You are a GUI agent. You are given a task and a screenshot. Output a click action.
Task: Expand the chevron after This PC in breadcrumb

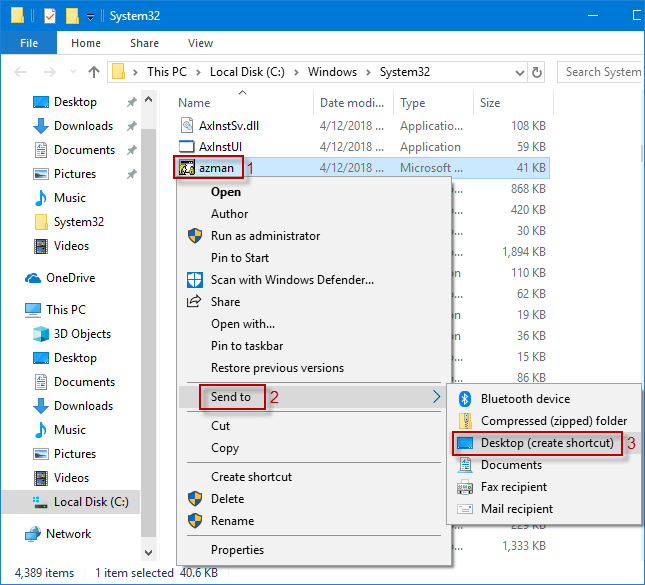point(198,72)
